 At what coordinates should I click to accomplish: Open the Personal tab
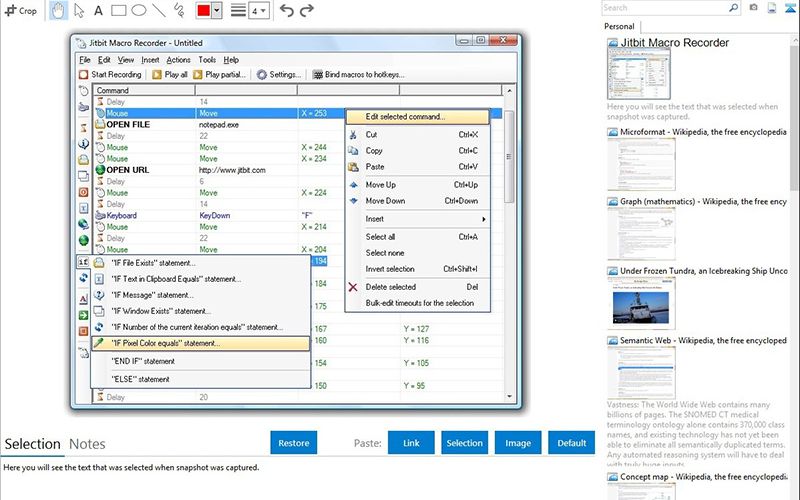click(619, 27)
